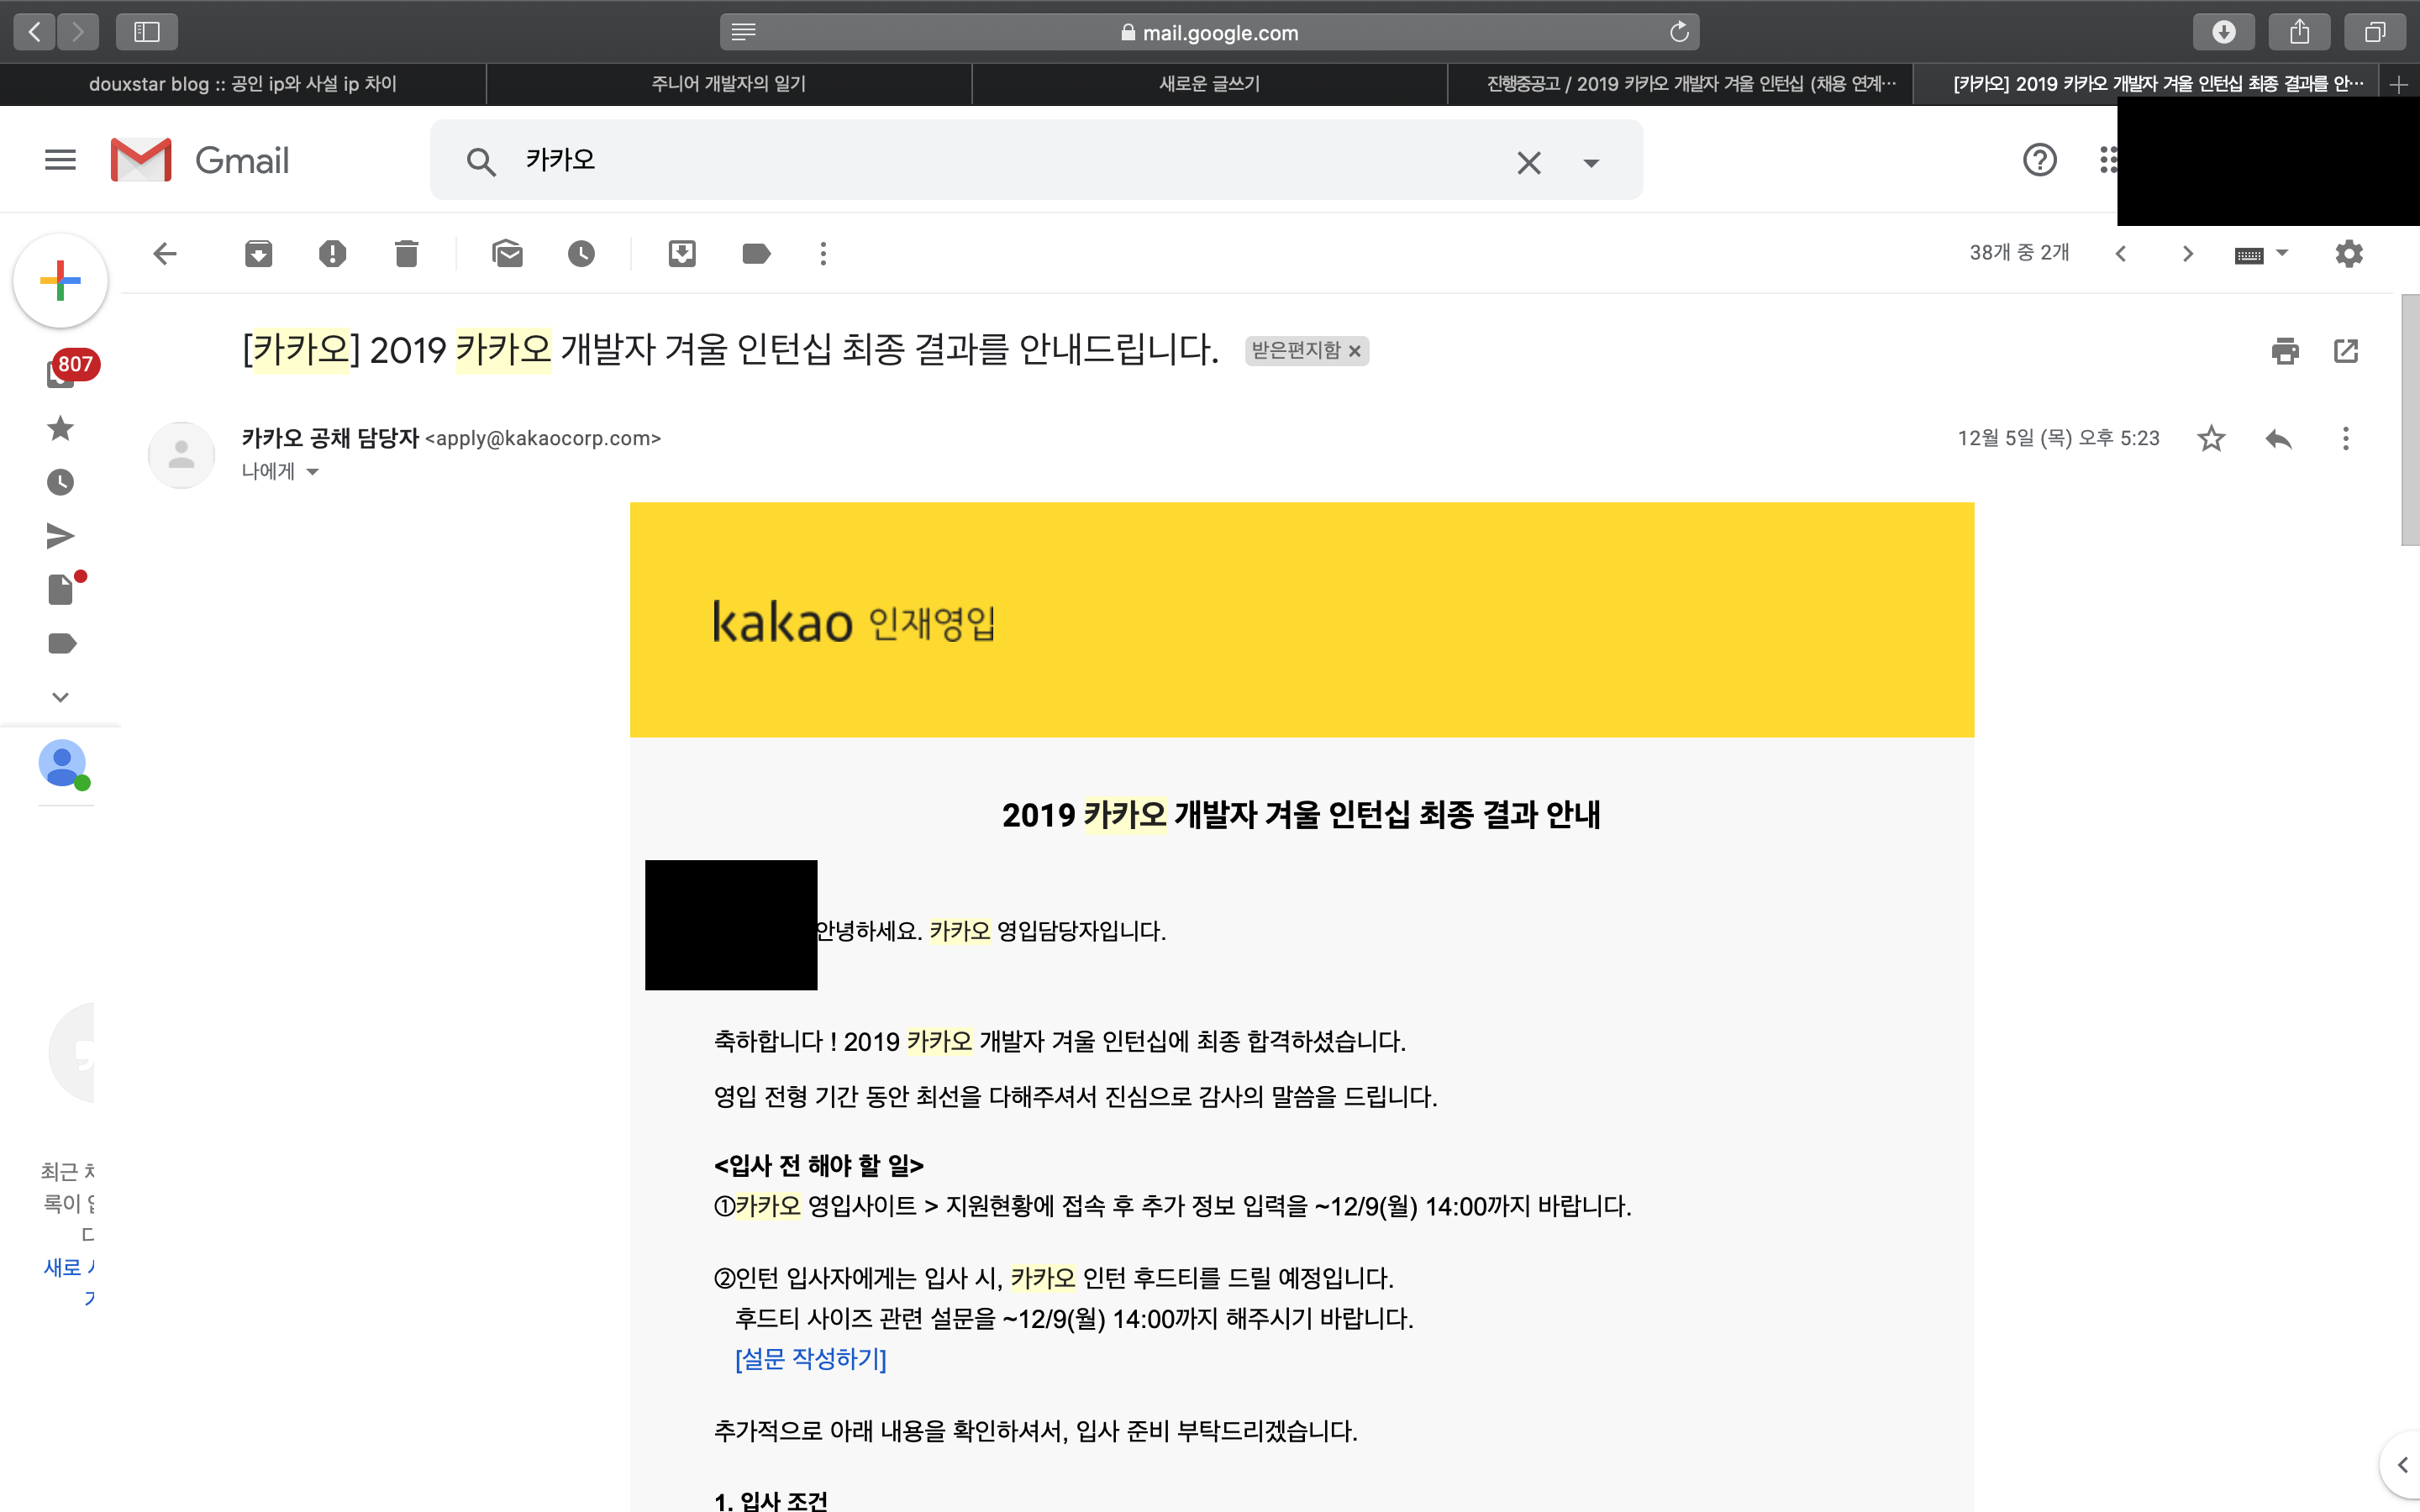Viewport: 2420px width, 1512px height.
Task: Toggle the star on this Kakao email
Action: tap(2211, 438)
